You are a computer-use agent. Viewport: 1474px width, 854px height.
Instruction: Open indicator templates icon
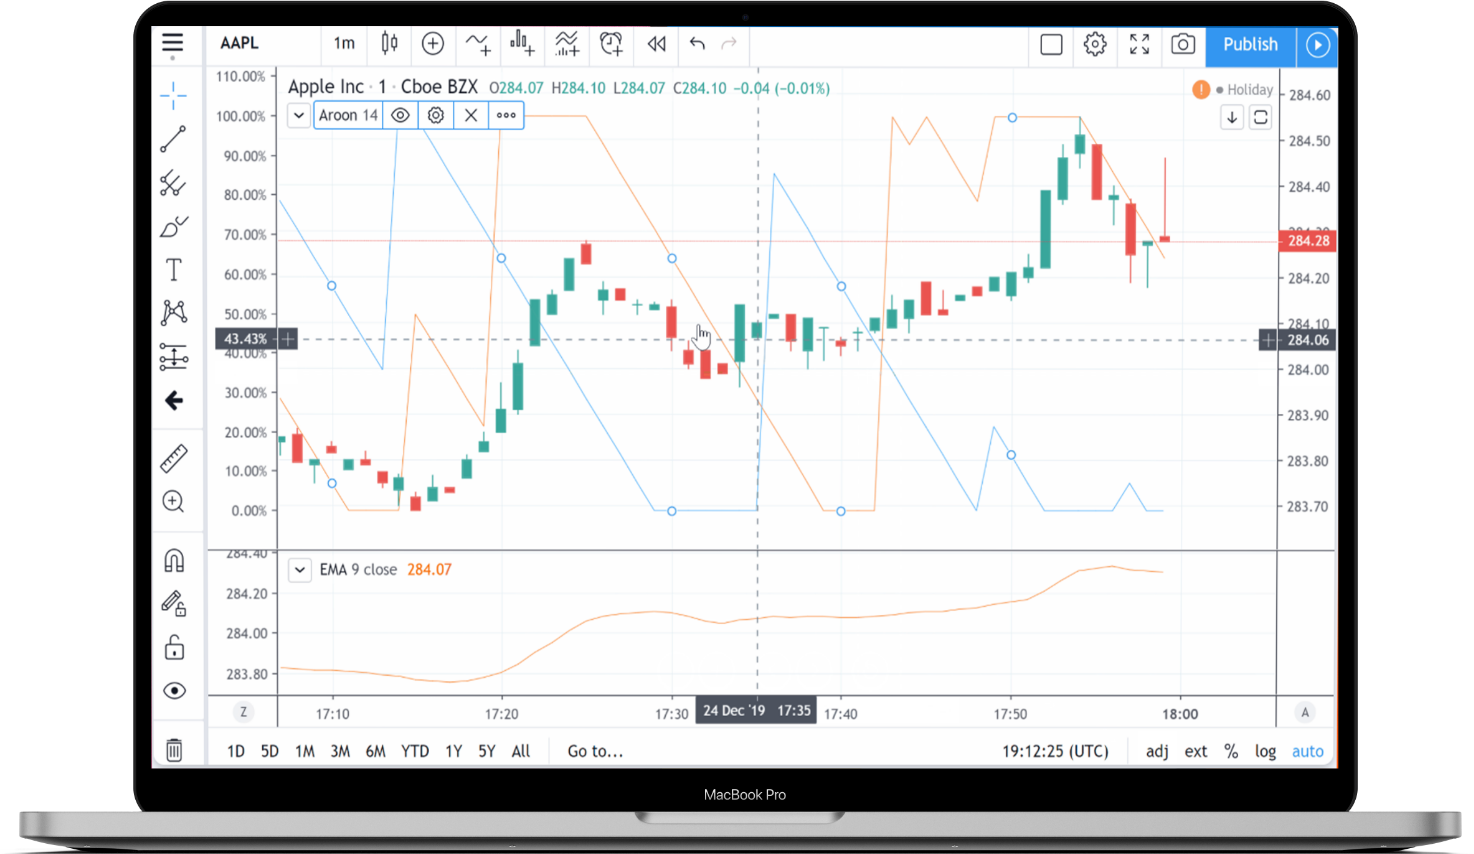566,43
